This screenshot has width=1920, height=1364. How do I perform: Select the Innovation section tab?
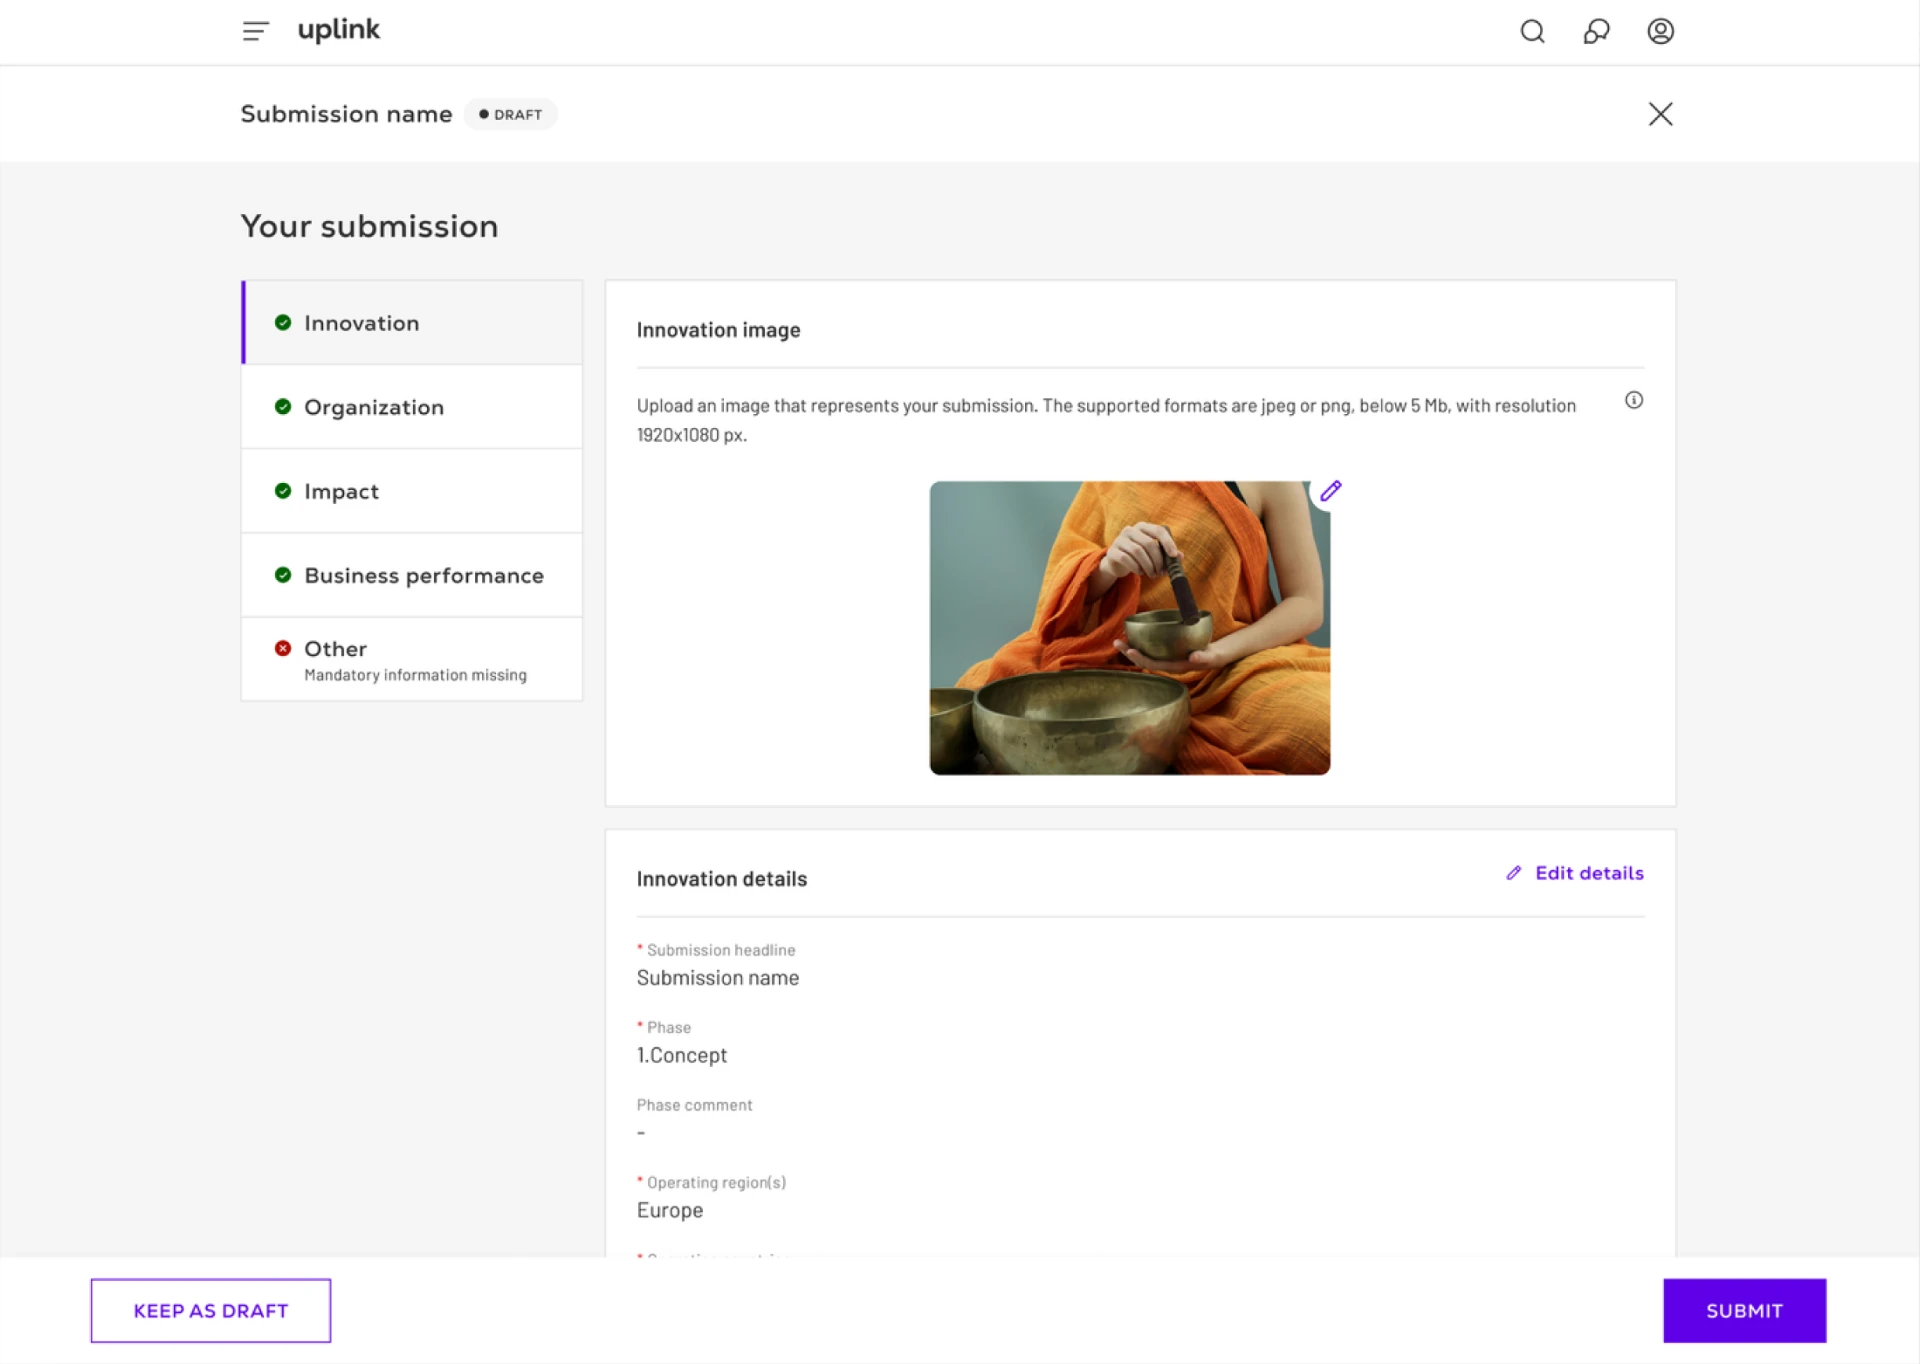pos(412,322)
